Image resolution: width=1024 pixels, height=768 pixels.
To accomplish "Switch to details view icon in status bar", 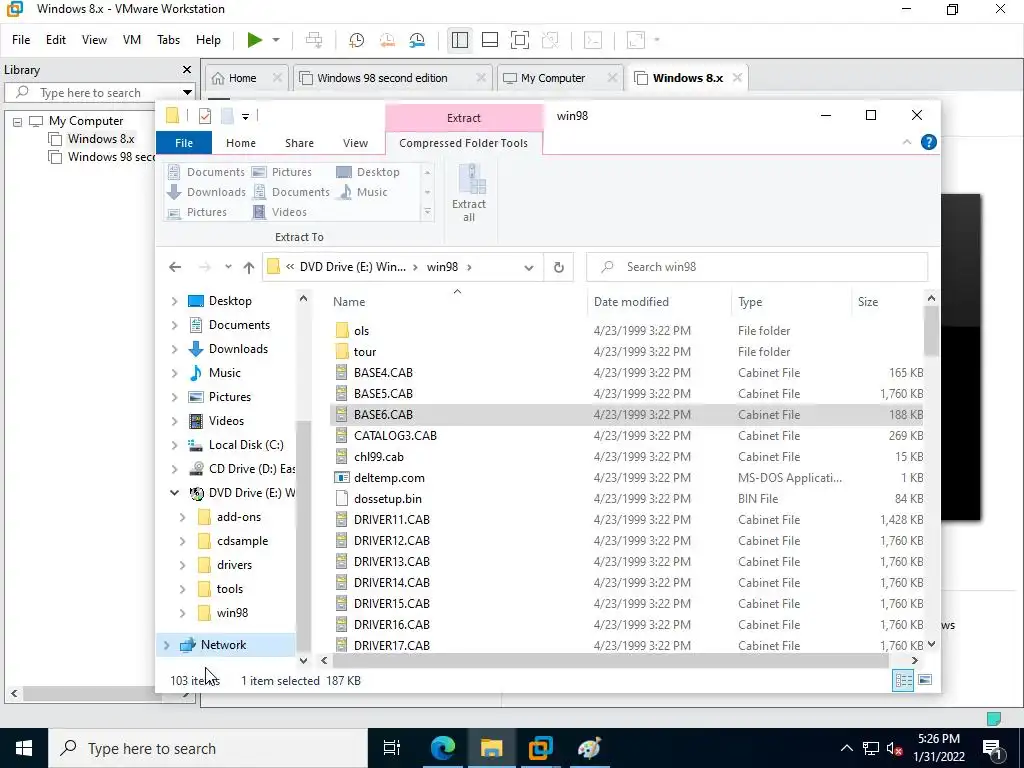I will pos(903,680).
